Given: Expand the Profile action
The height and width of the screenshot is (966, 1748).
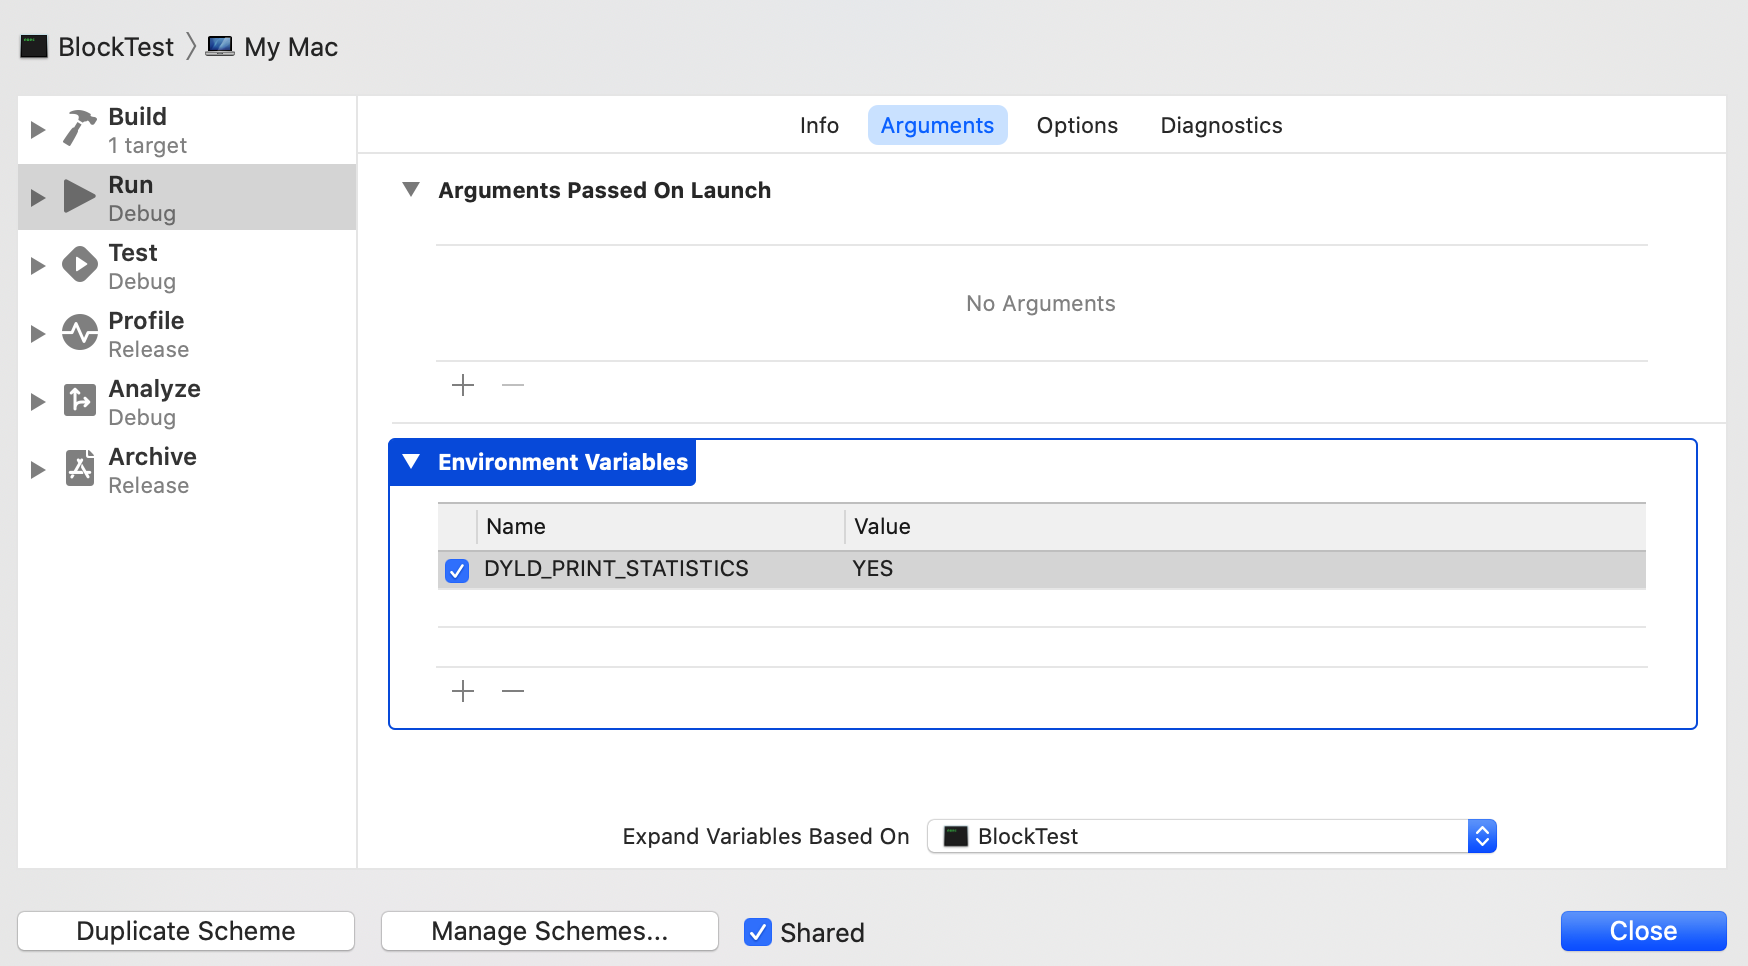Looking at the screenshot, I should [37, 334].
